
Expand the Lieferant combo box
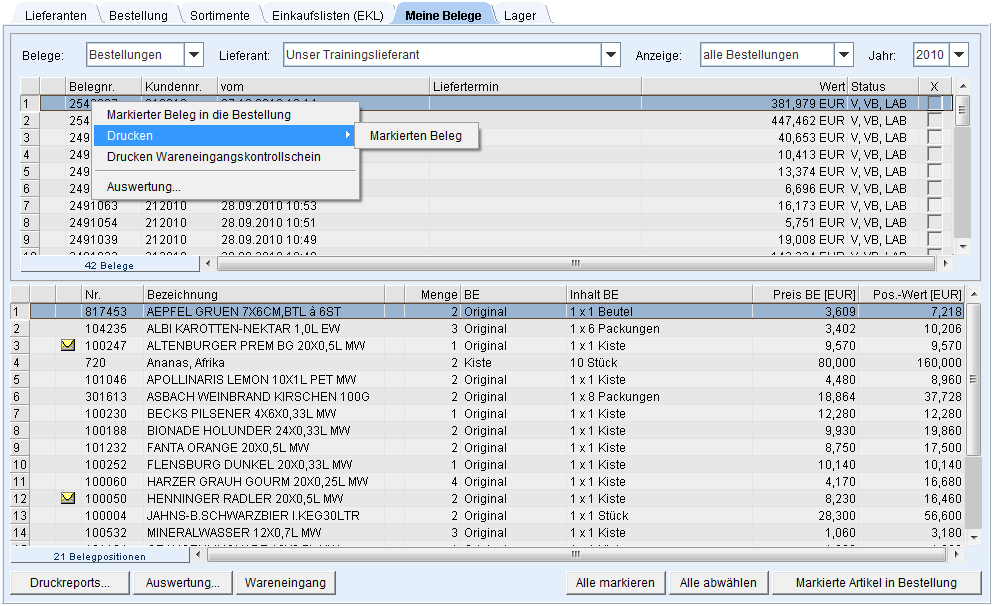(611, 55)
